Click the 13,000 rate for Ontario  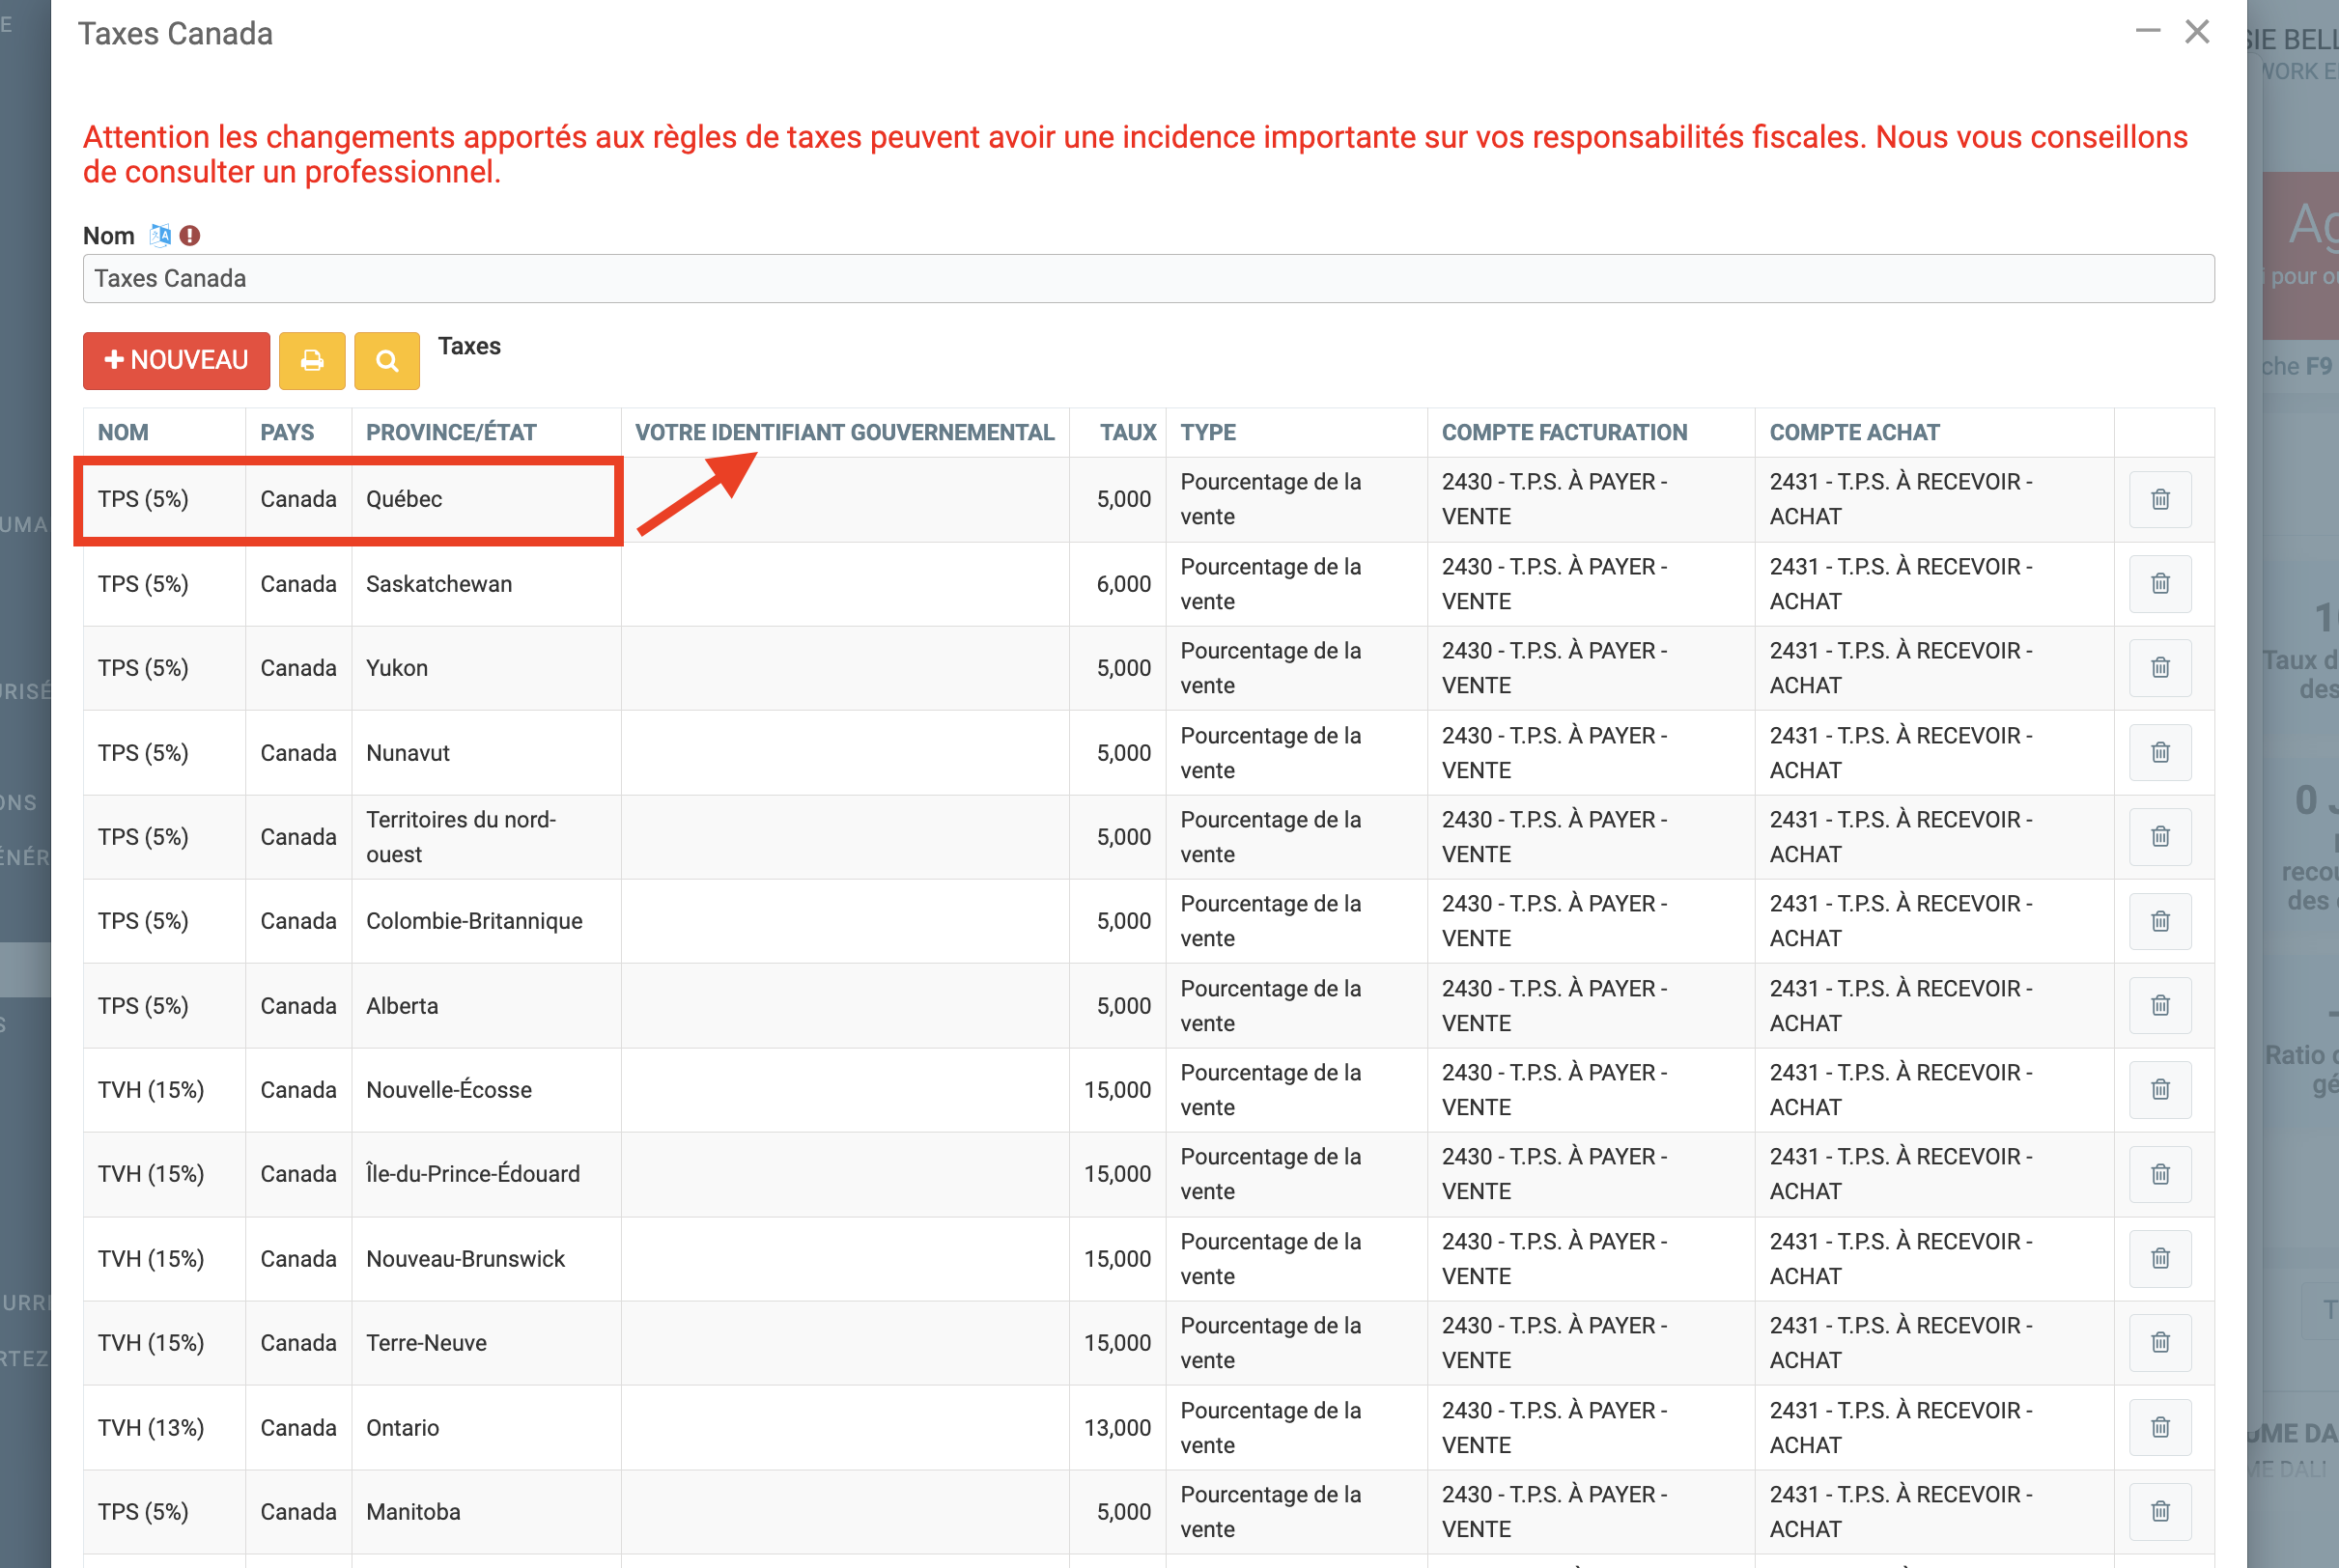coord(1117,1427)
